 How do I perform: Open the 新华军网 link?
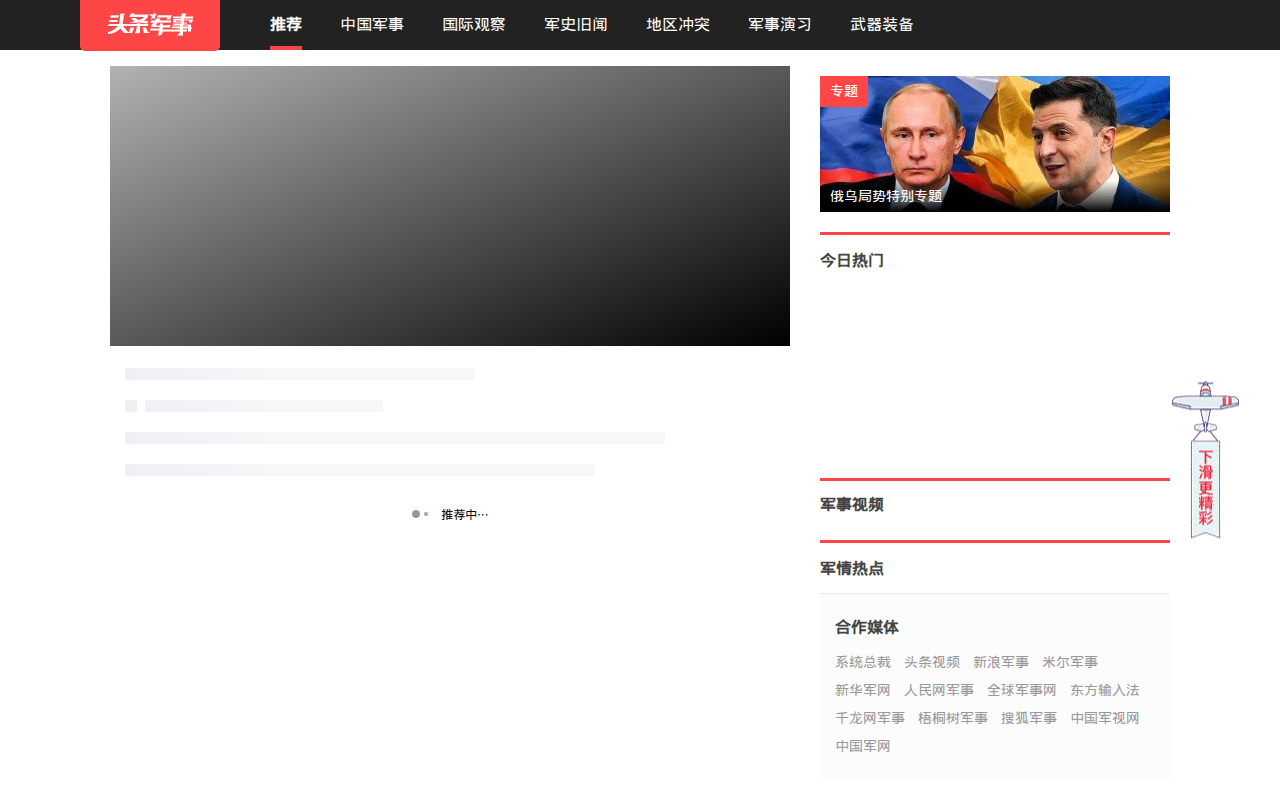click(x=863, y=690)
